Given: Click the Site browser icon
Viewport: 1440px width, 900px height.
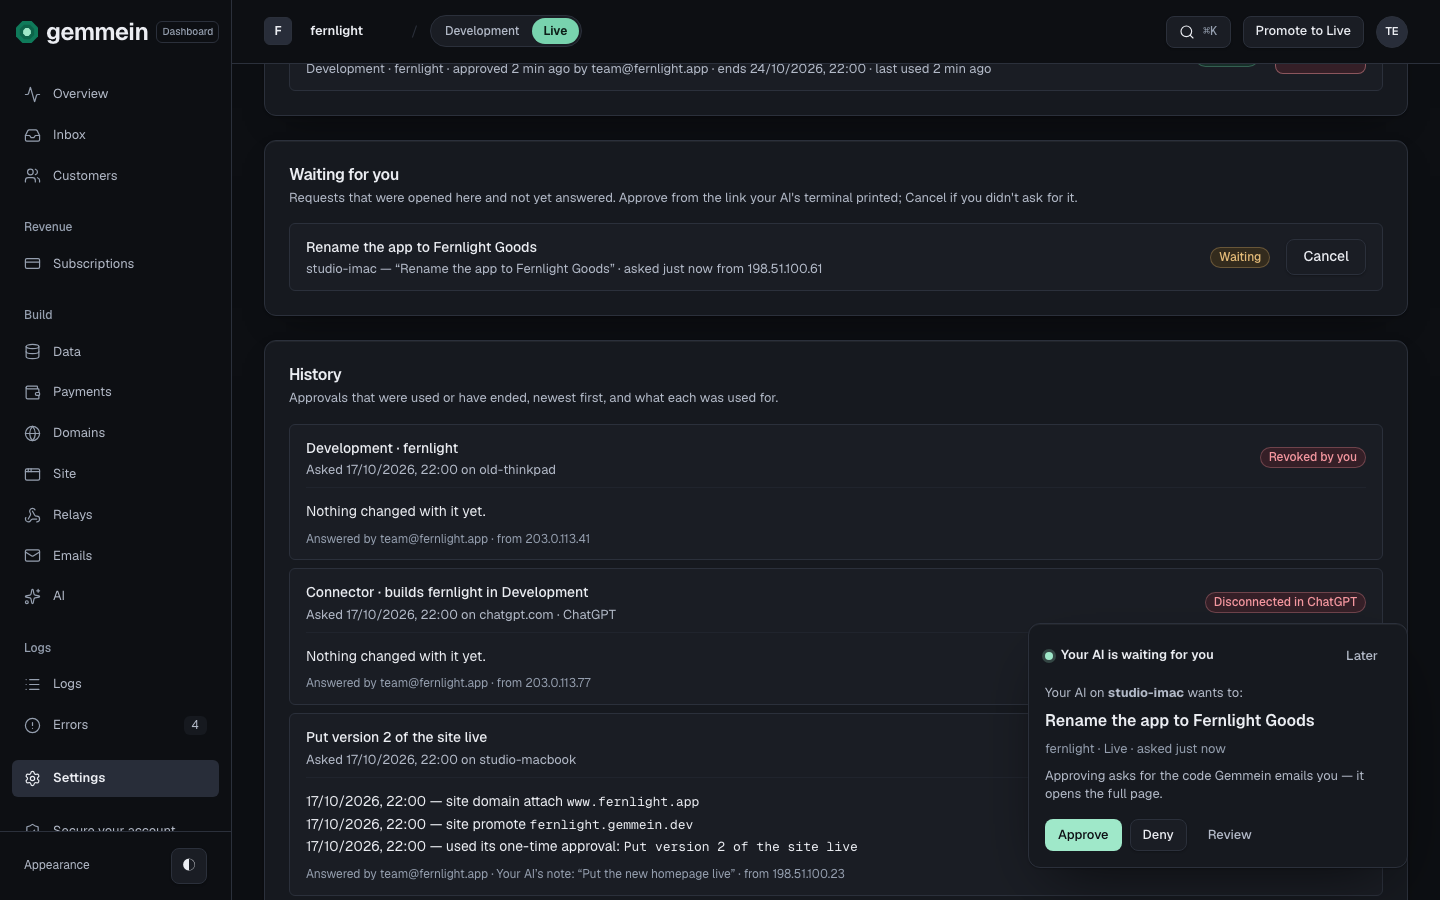Looking at the screenshot, I should (33, 474).
